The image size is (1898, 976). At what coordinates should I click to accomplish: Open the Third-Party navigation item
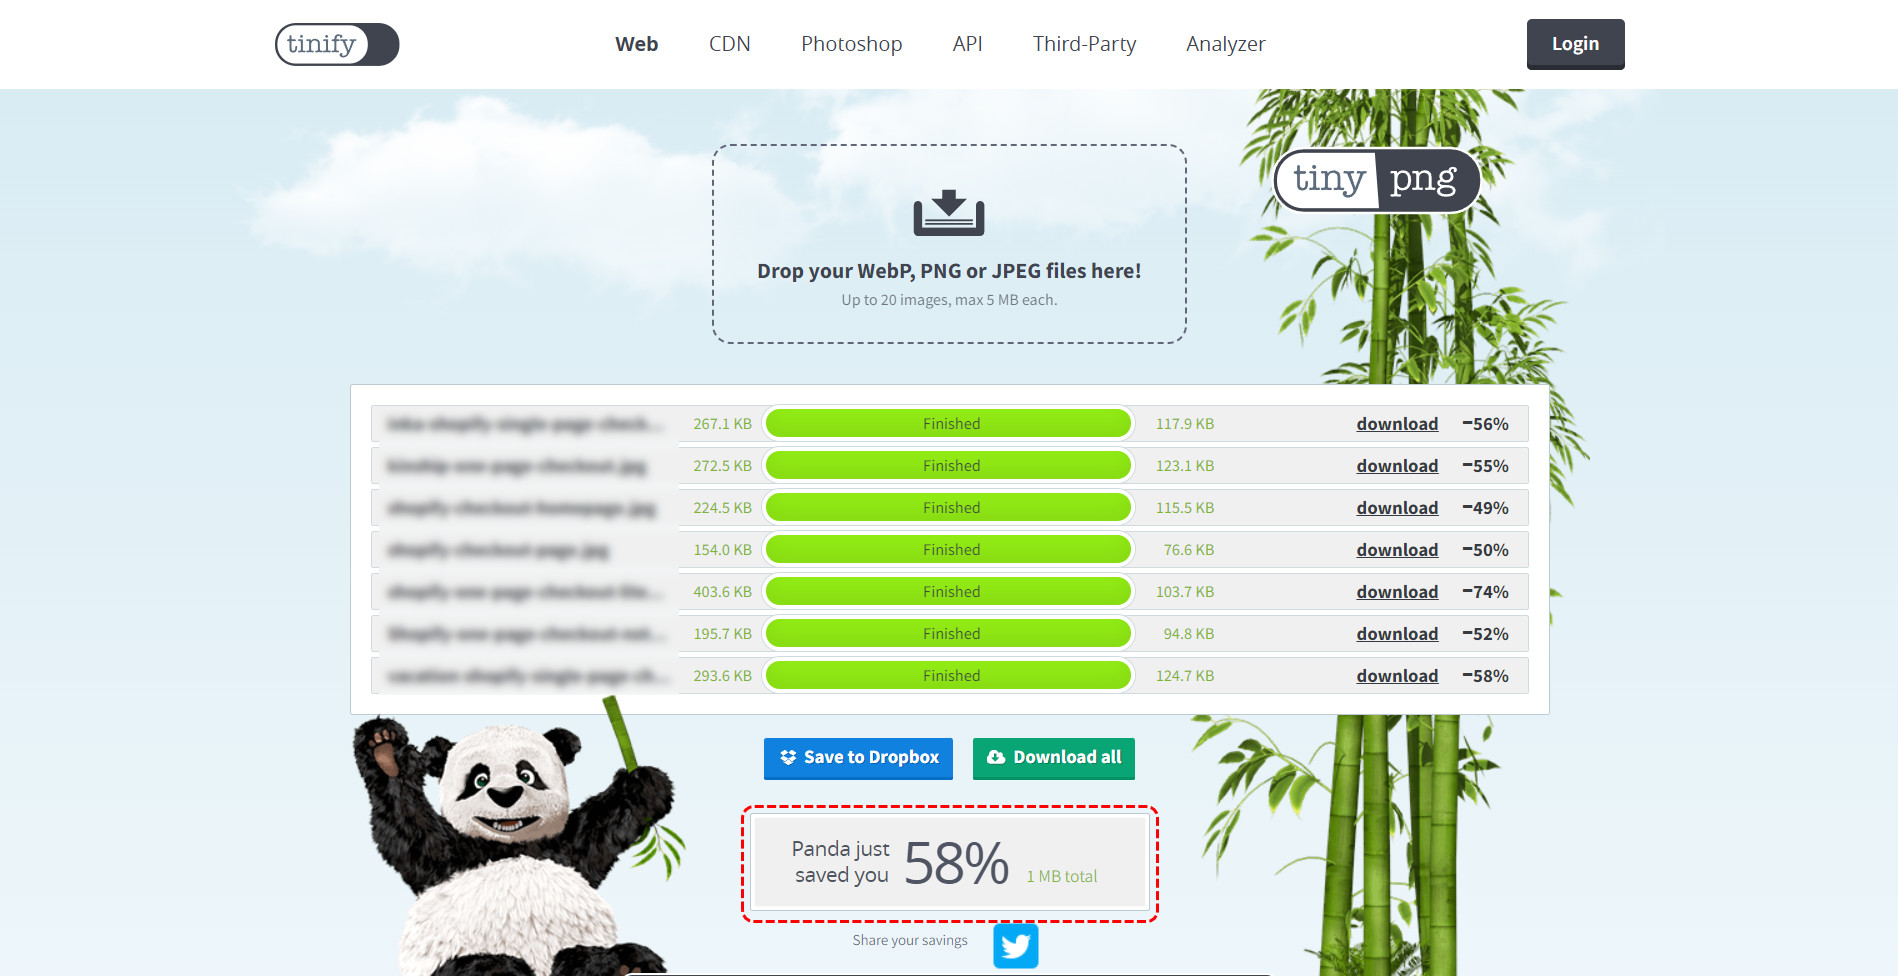[x=1084, y=44]
